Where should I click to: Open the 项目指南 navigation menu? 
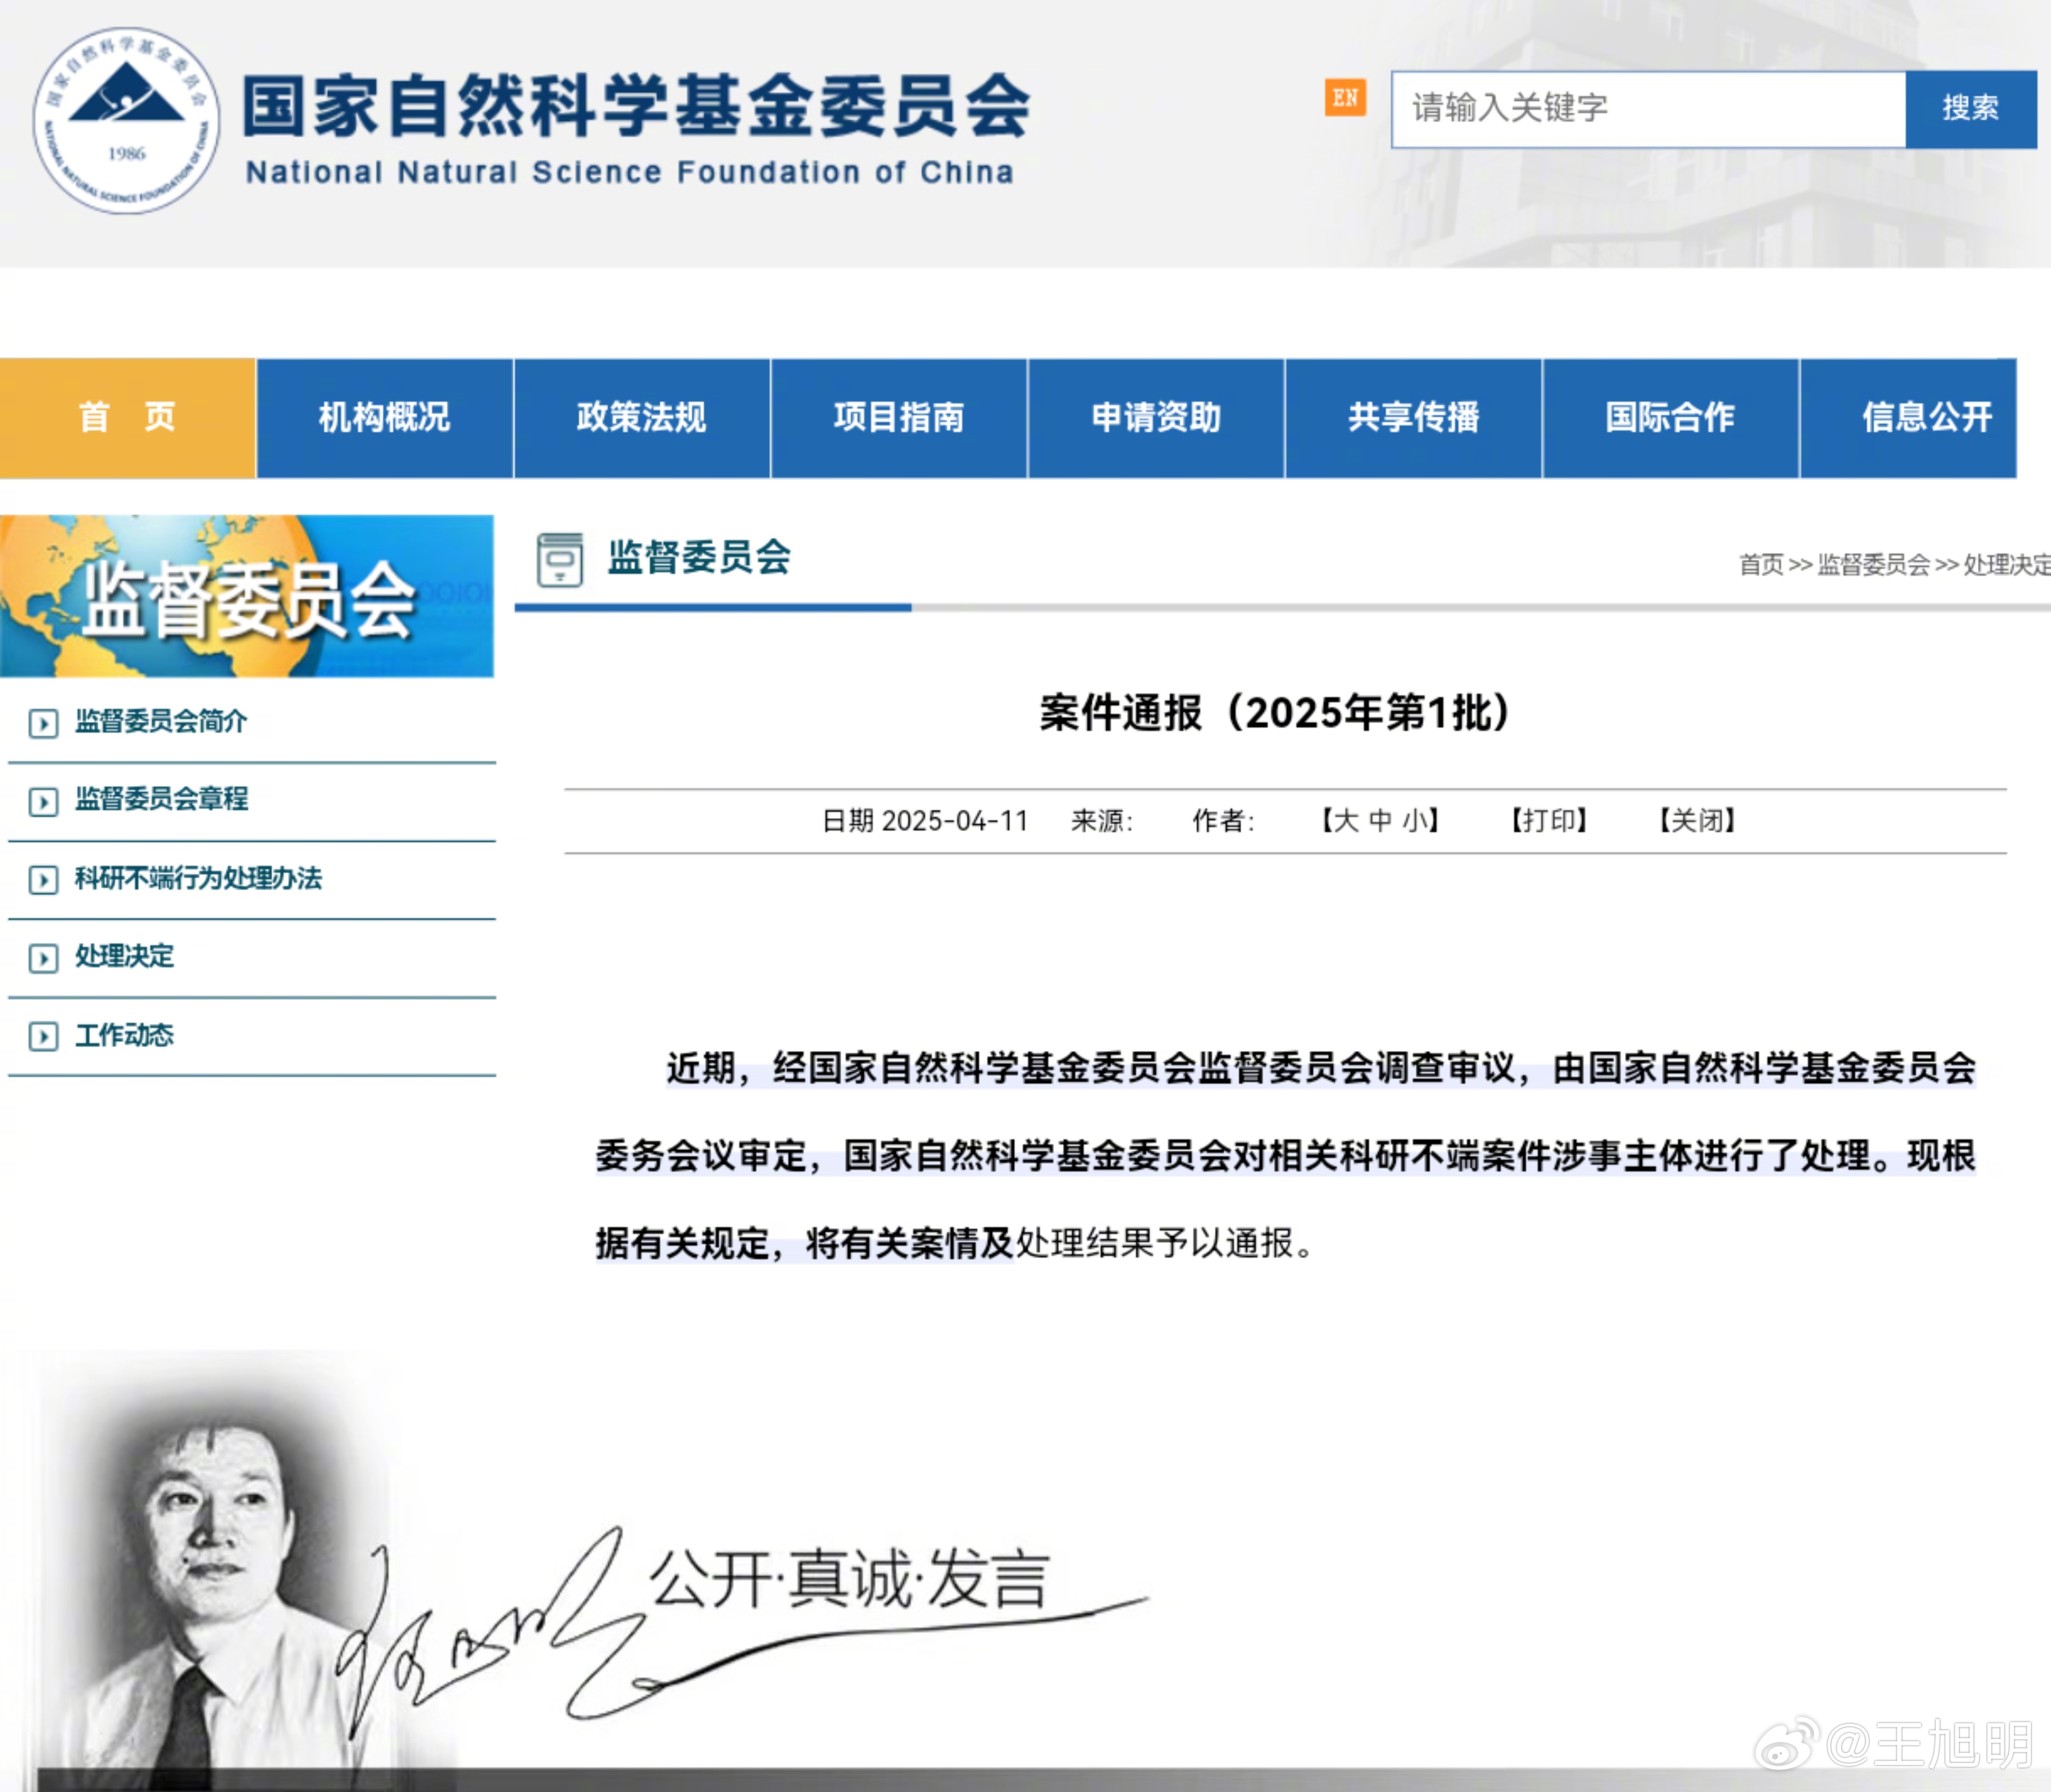pyautogui.click(x=898, y=417)
